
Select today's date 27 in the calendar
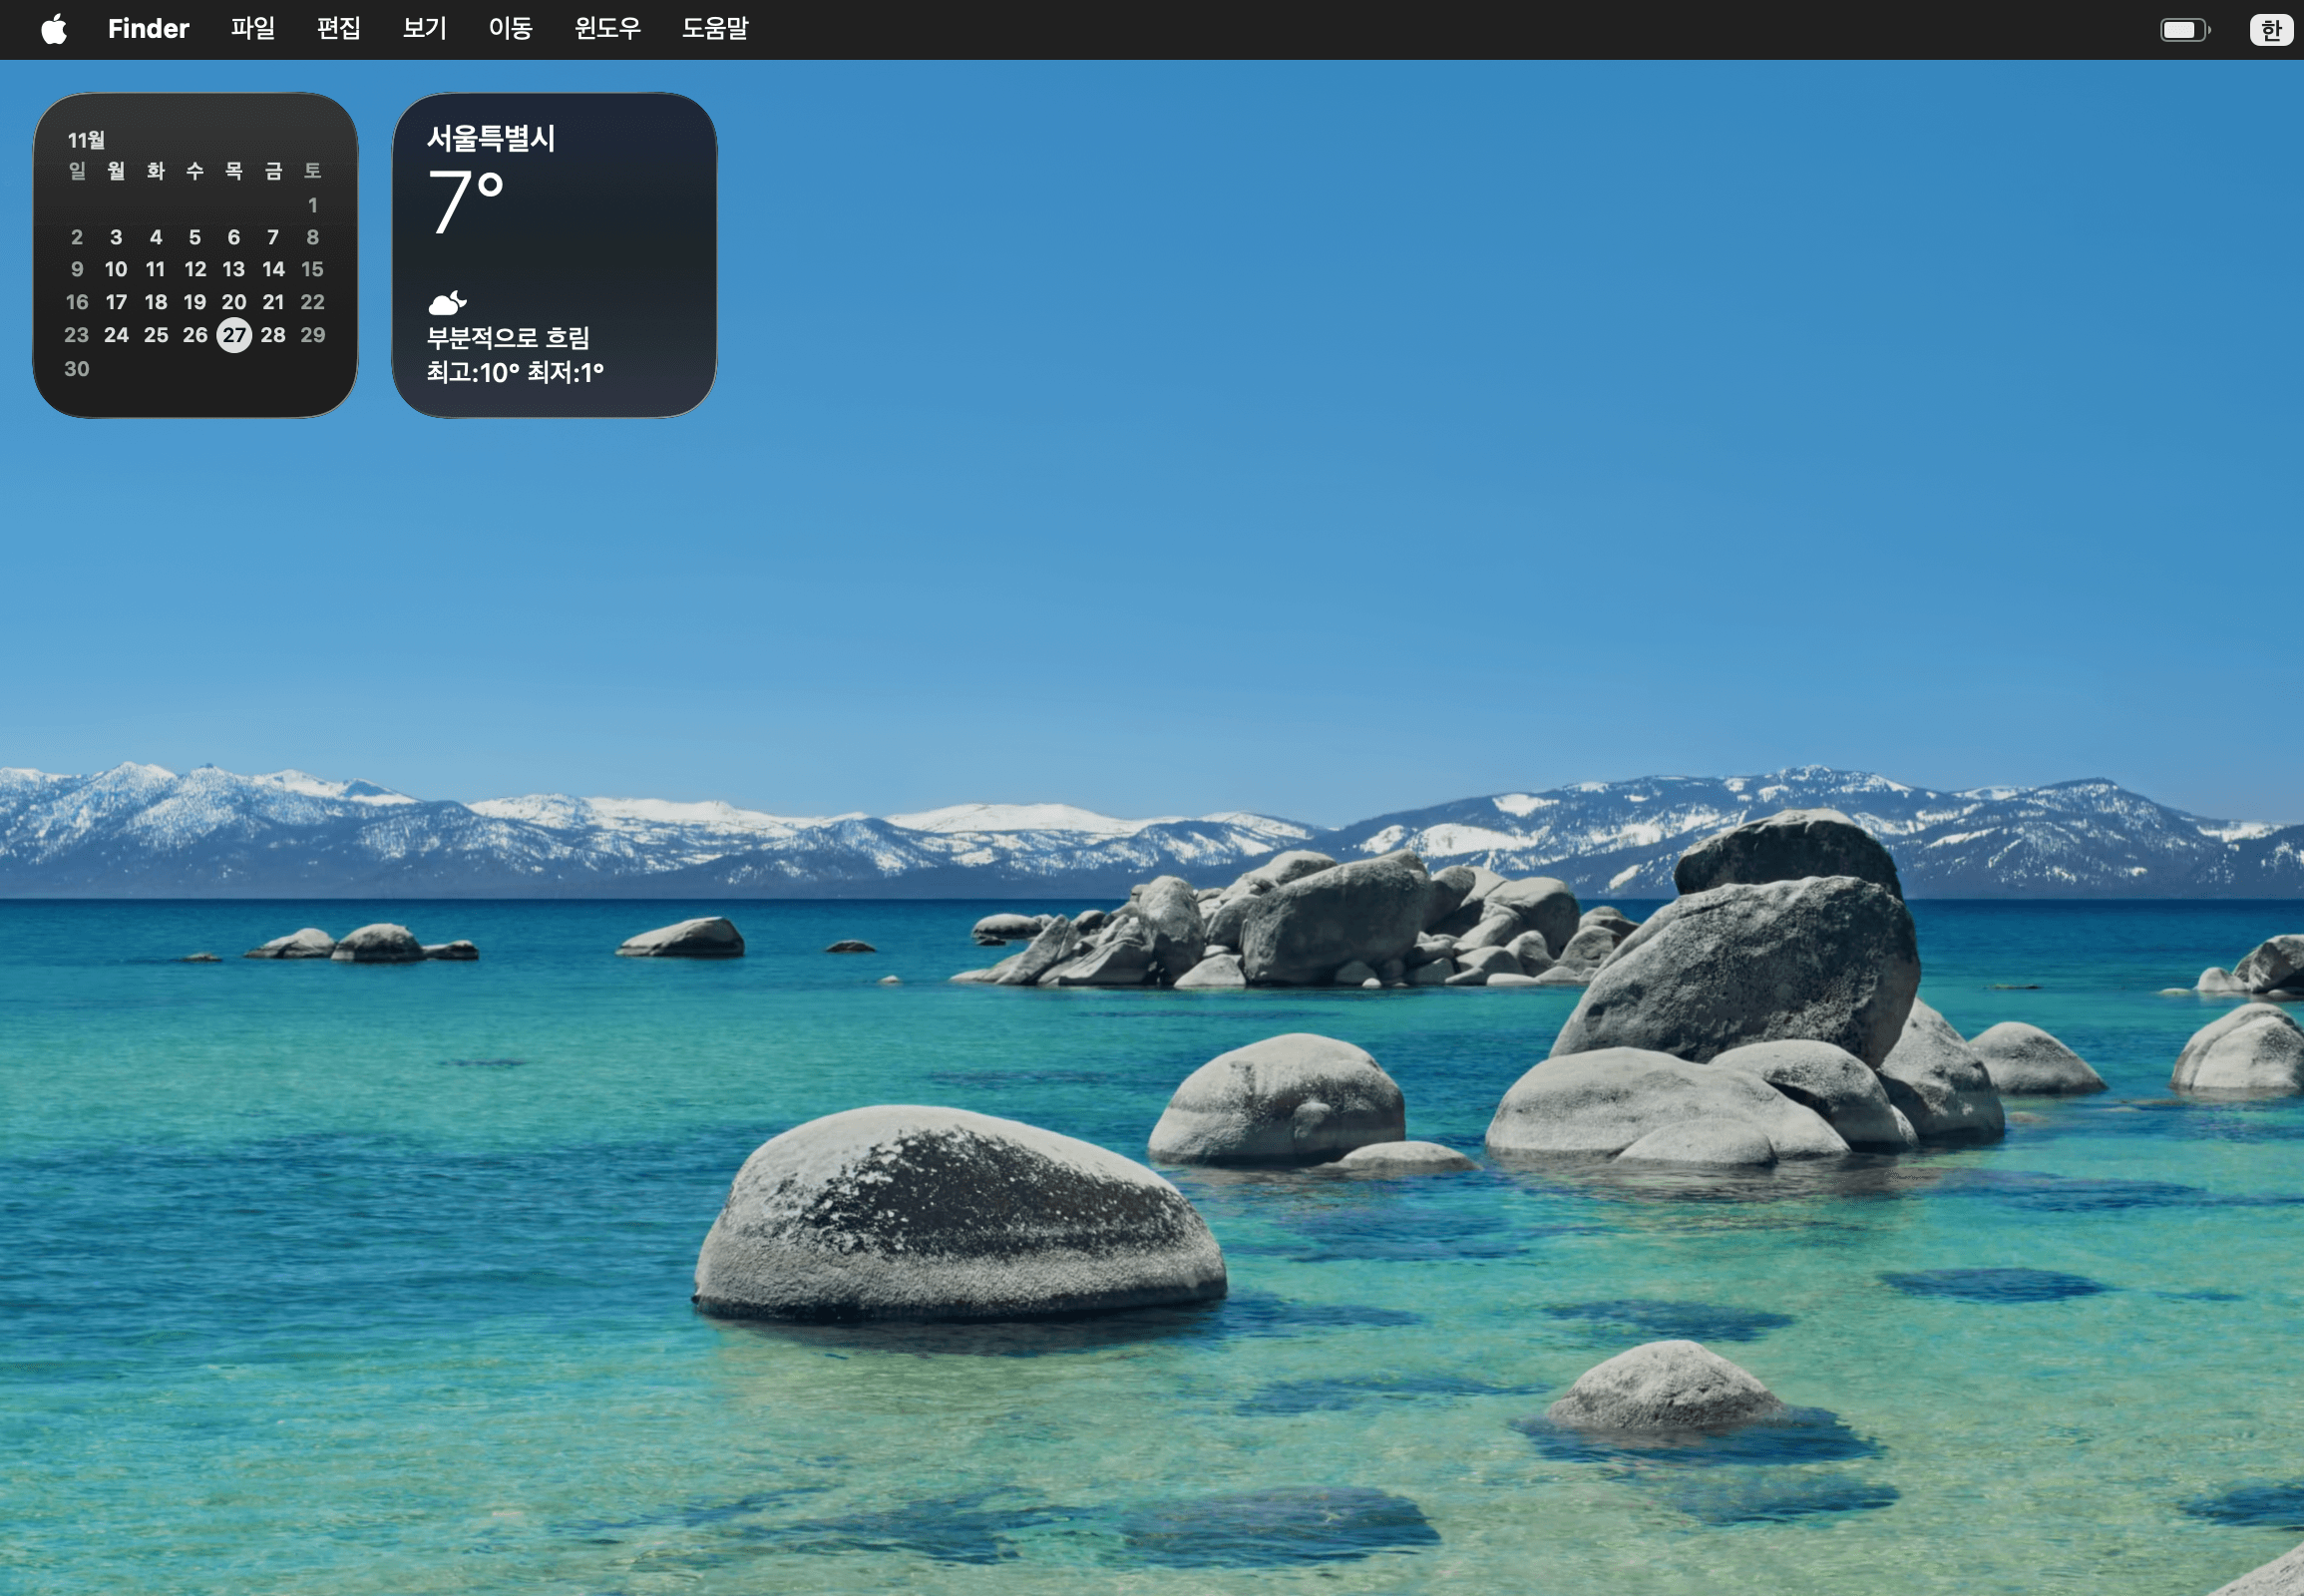pyautogui.click(x=234, y=335)
